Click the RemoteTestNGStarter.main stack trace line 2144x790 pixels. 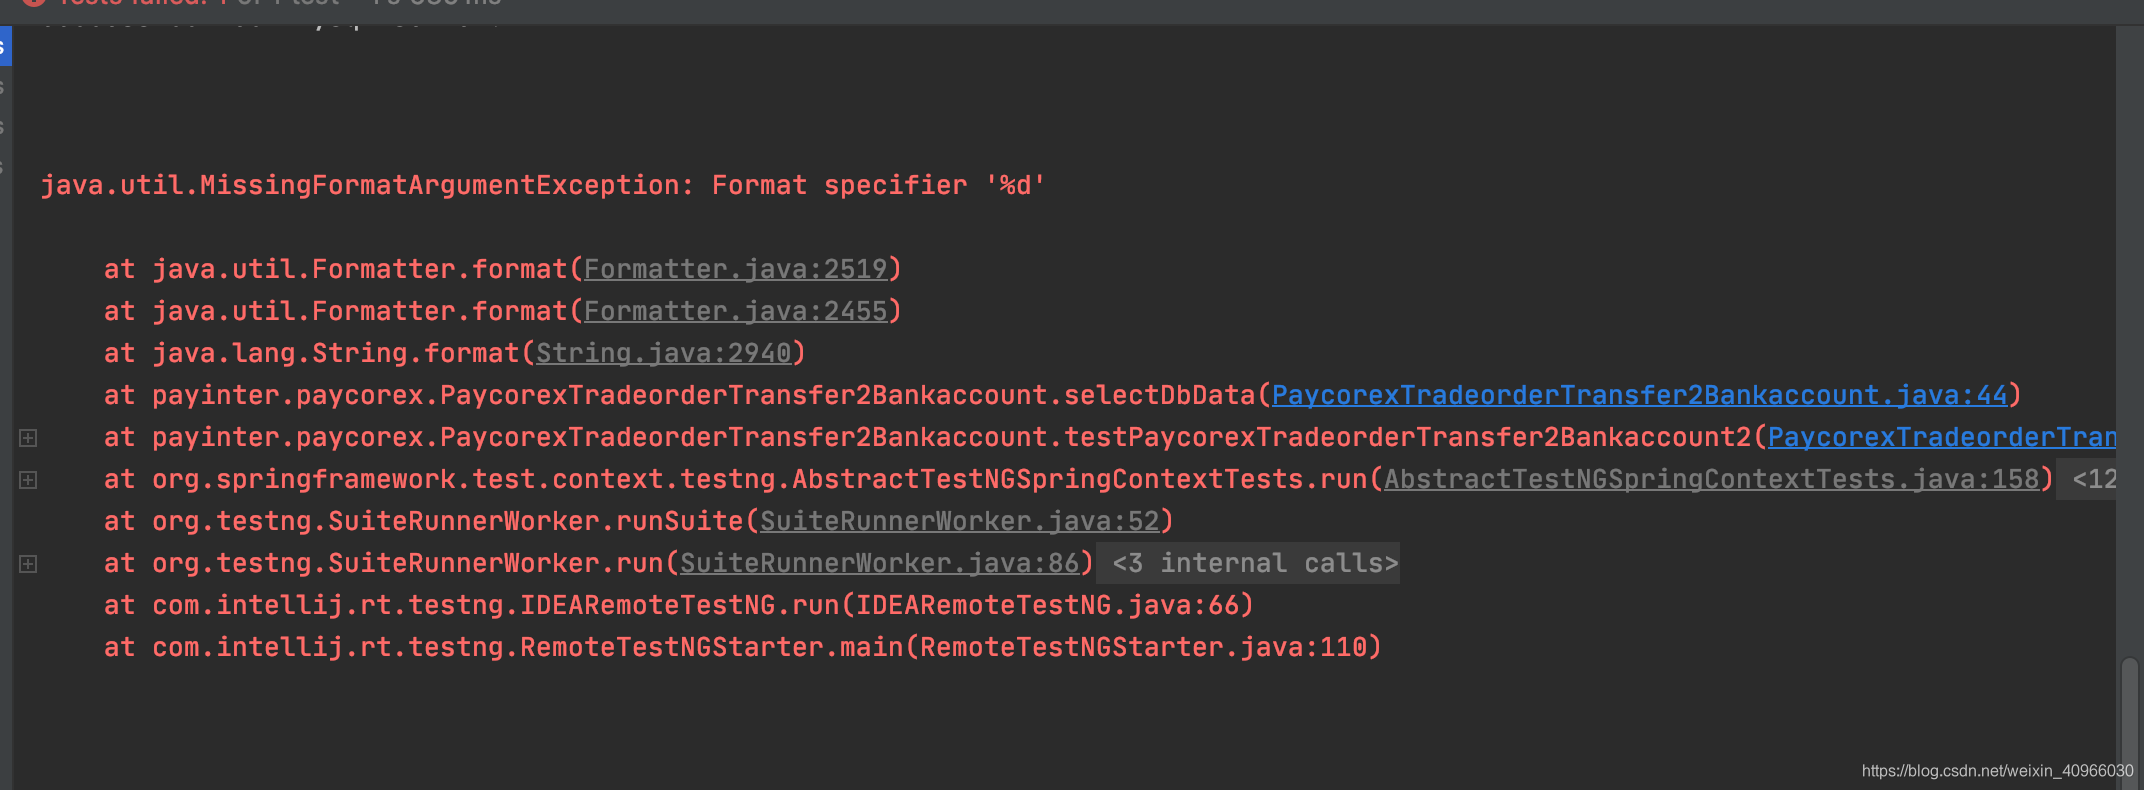pos(743,647)
